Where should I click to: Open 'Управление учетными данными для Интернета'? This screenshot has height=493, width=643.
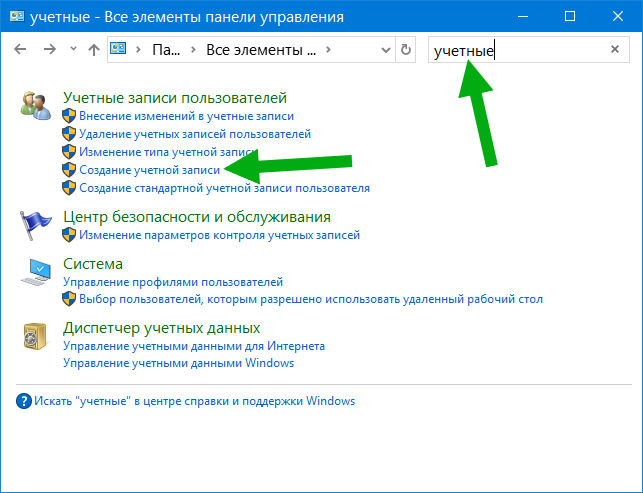coord(194,346)
